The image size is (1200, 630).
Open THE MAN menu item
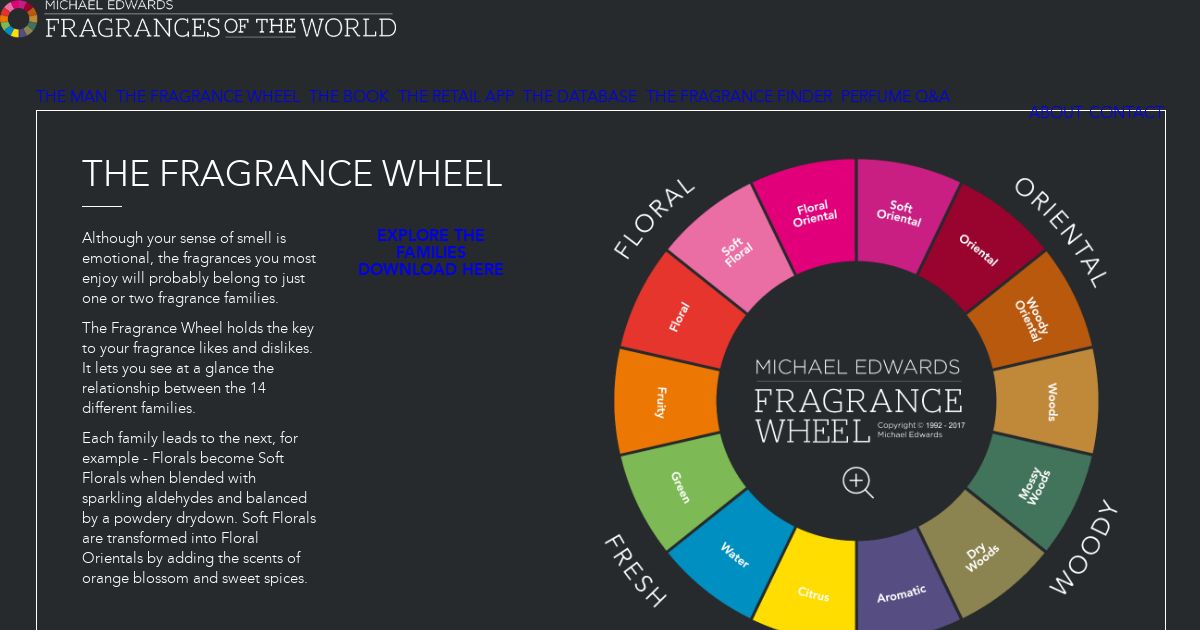click(72, 97)
